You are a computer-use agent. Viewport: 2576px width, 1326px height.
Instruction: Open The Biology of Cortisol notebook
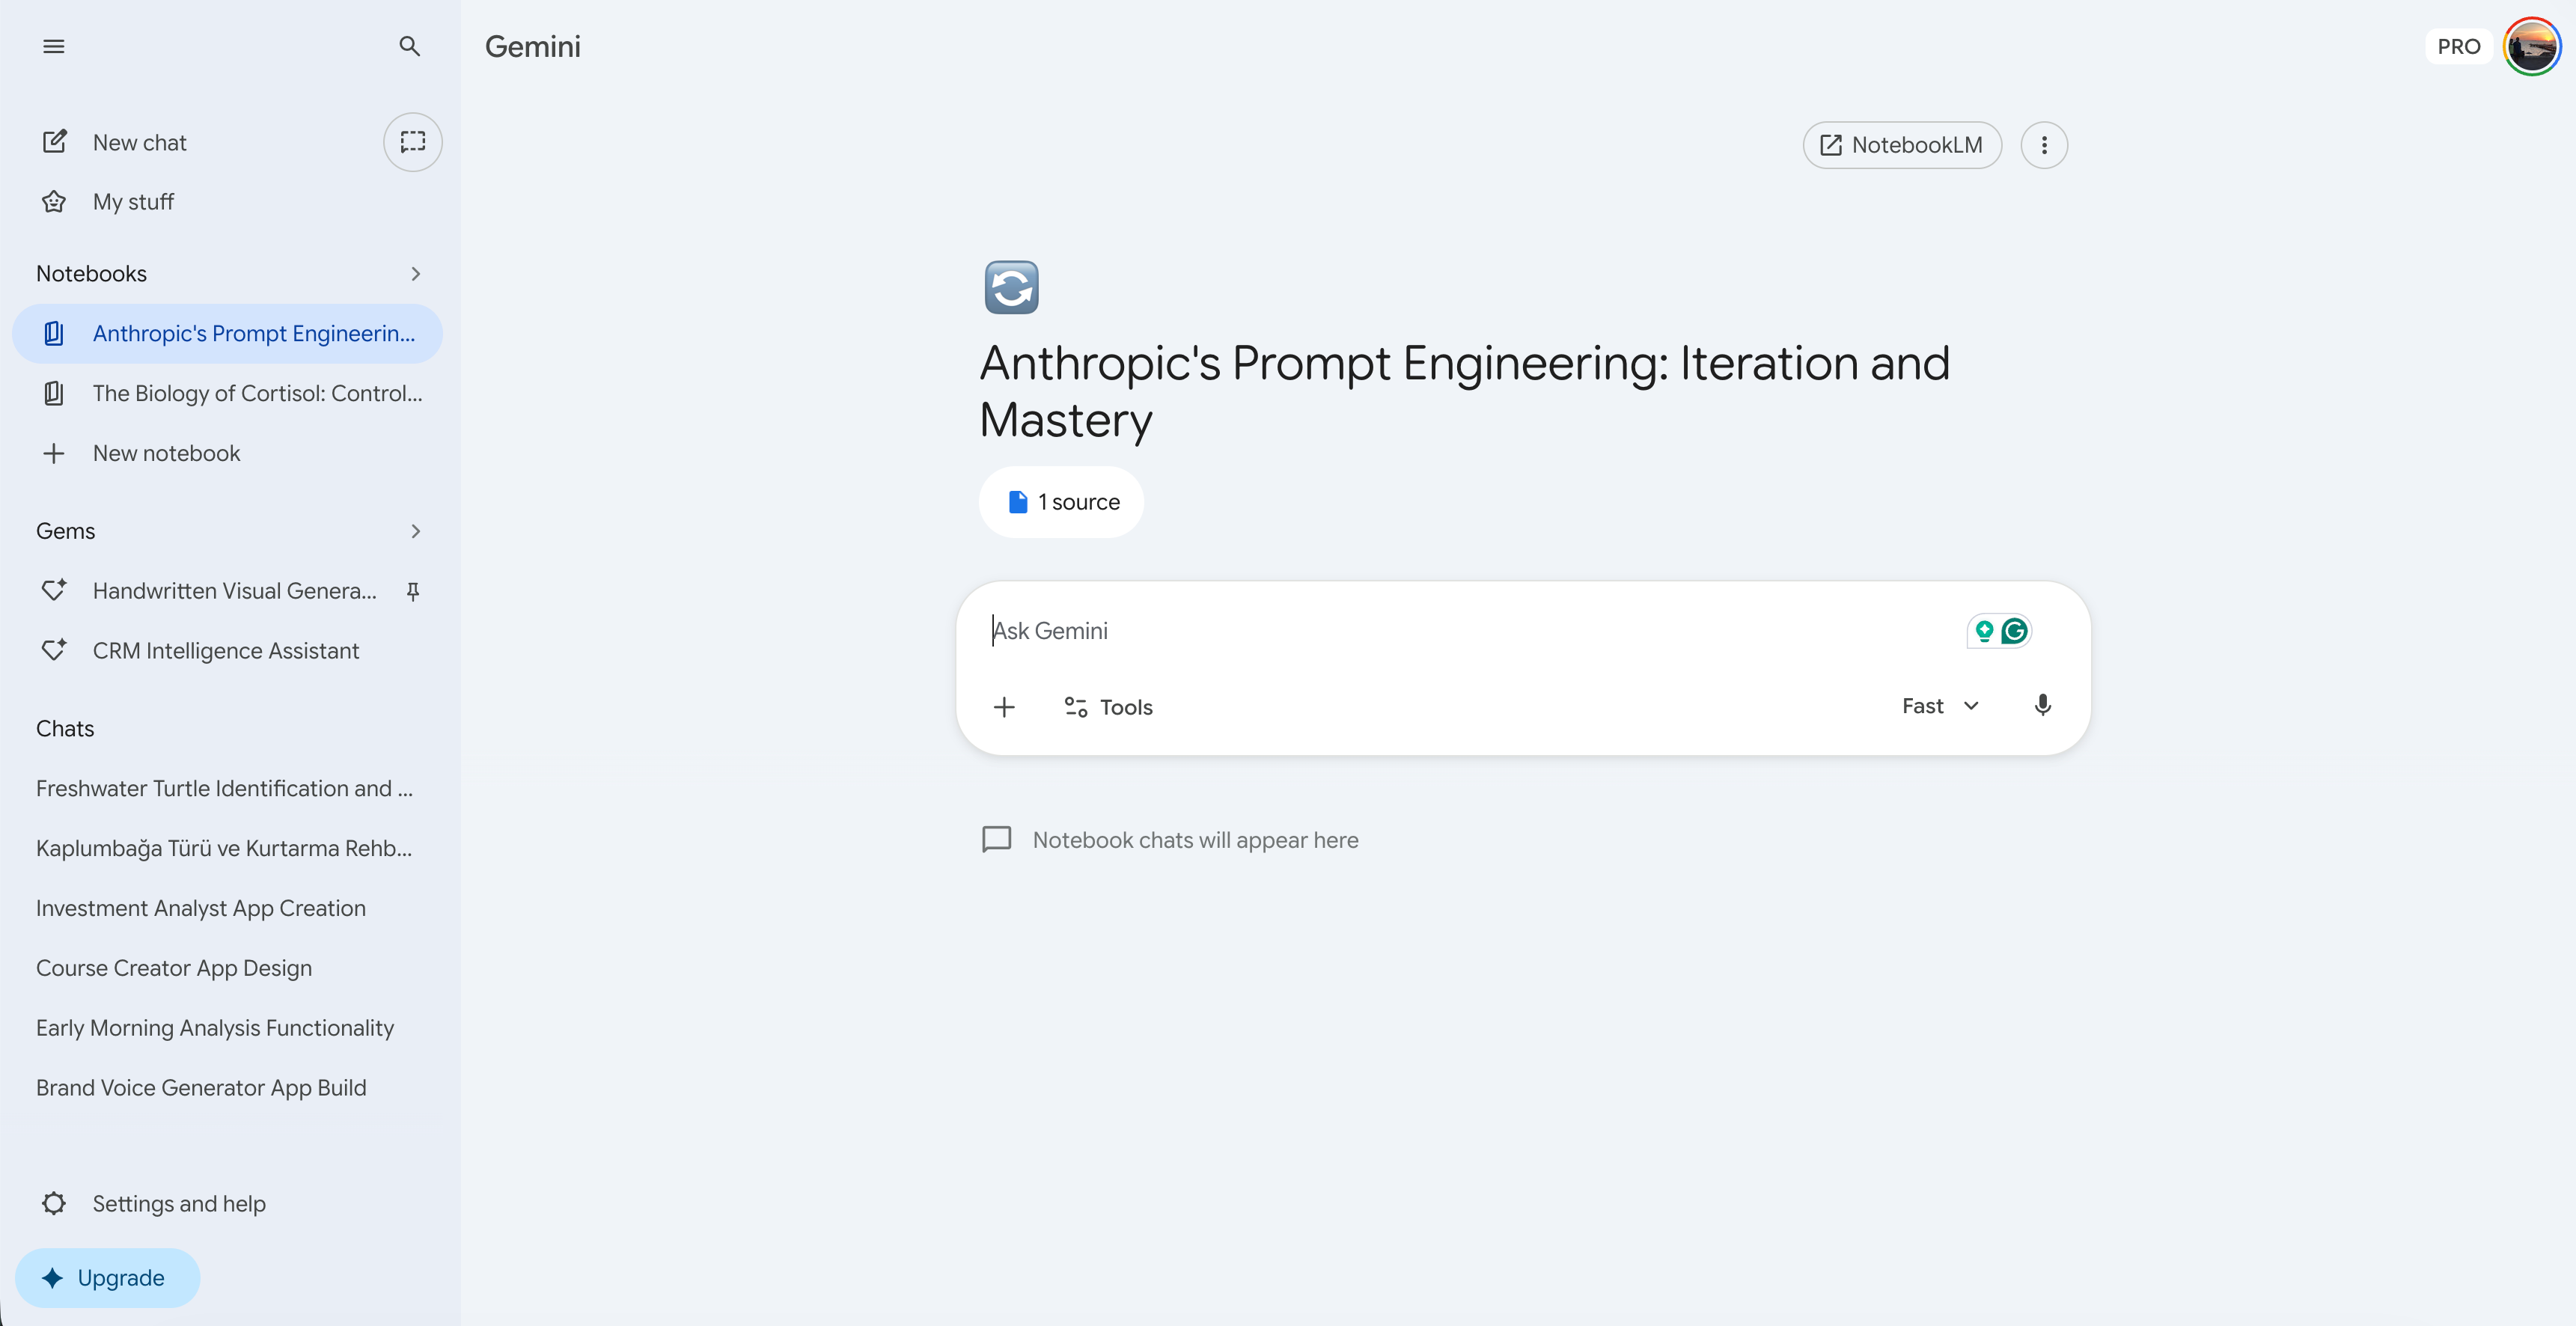coord(257,393)
